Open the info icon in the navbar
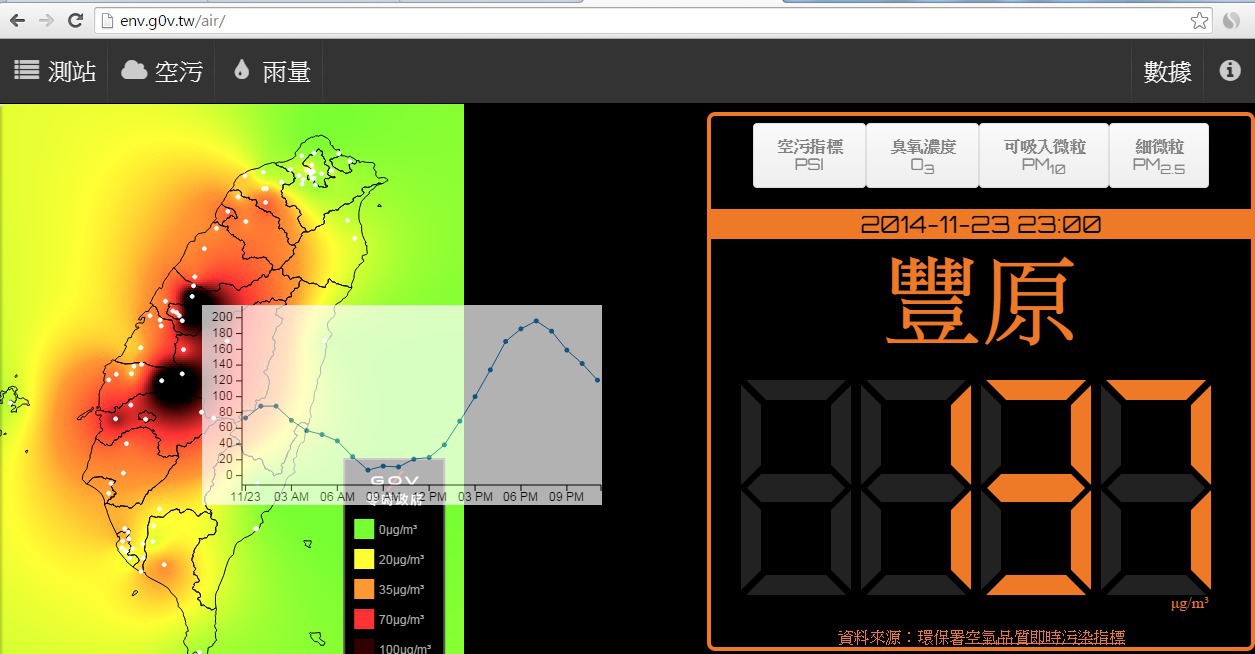The width and height of the screenshot is (1255, 654). 1229,71
